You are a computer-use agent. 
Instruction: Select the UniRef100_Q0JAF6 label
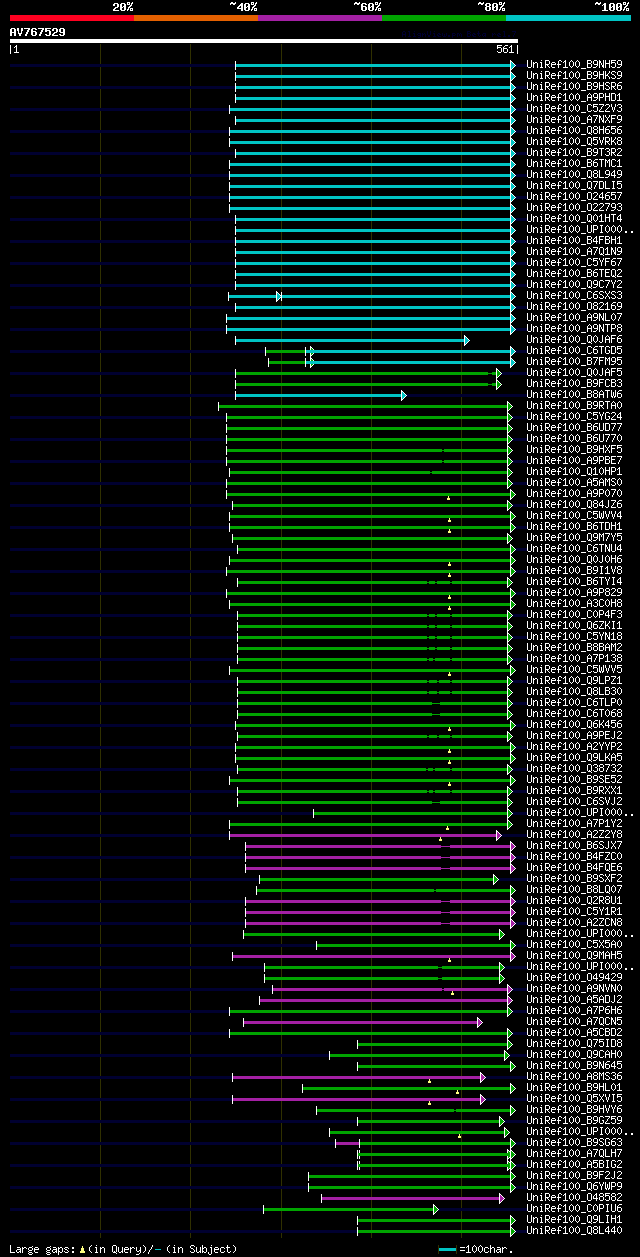[574, 339]
